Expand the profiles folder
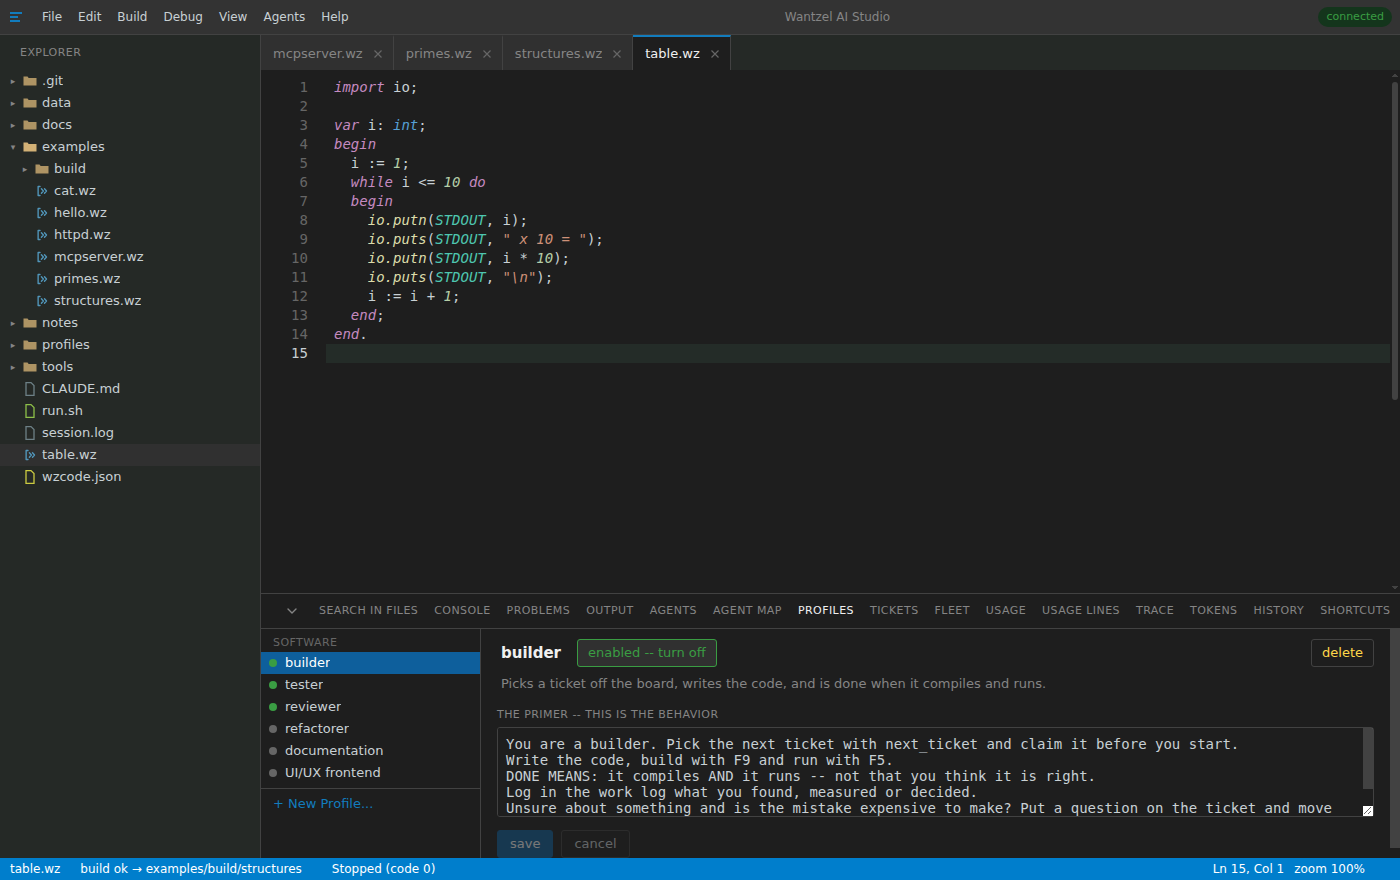The width and height of the screenshot is (1400, 880). [x=13, y=345]
